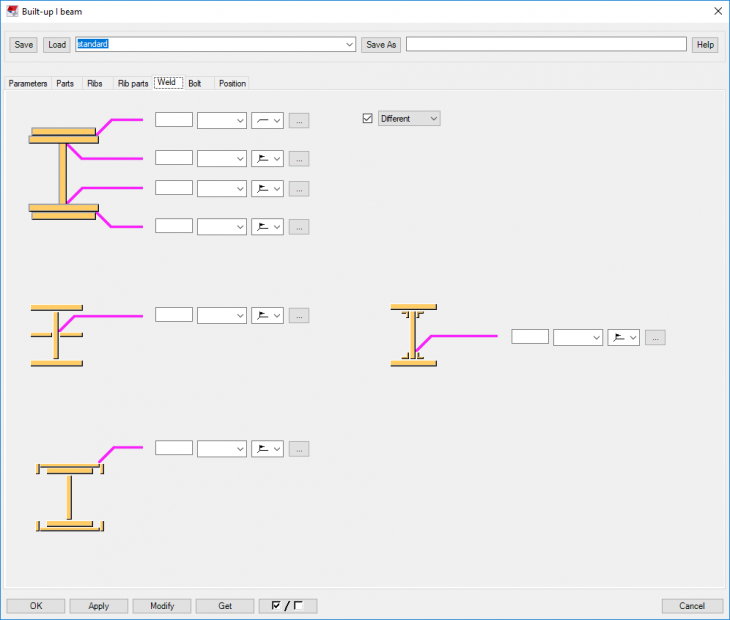The image size is (730, 620).
Task: Click the Save As button
Action: [381, 45]
